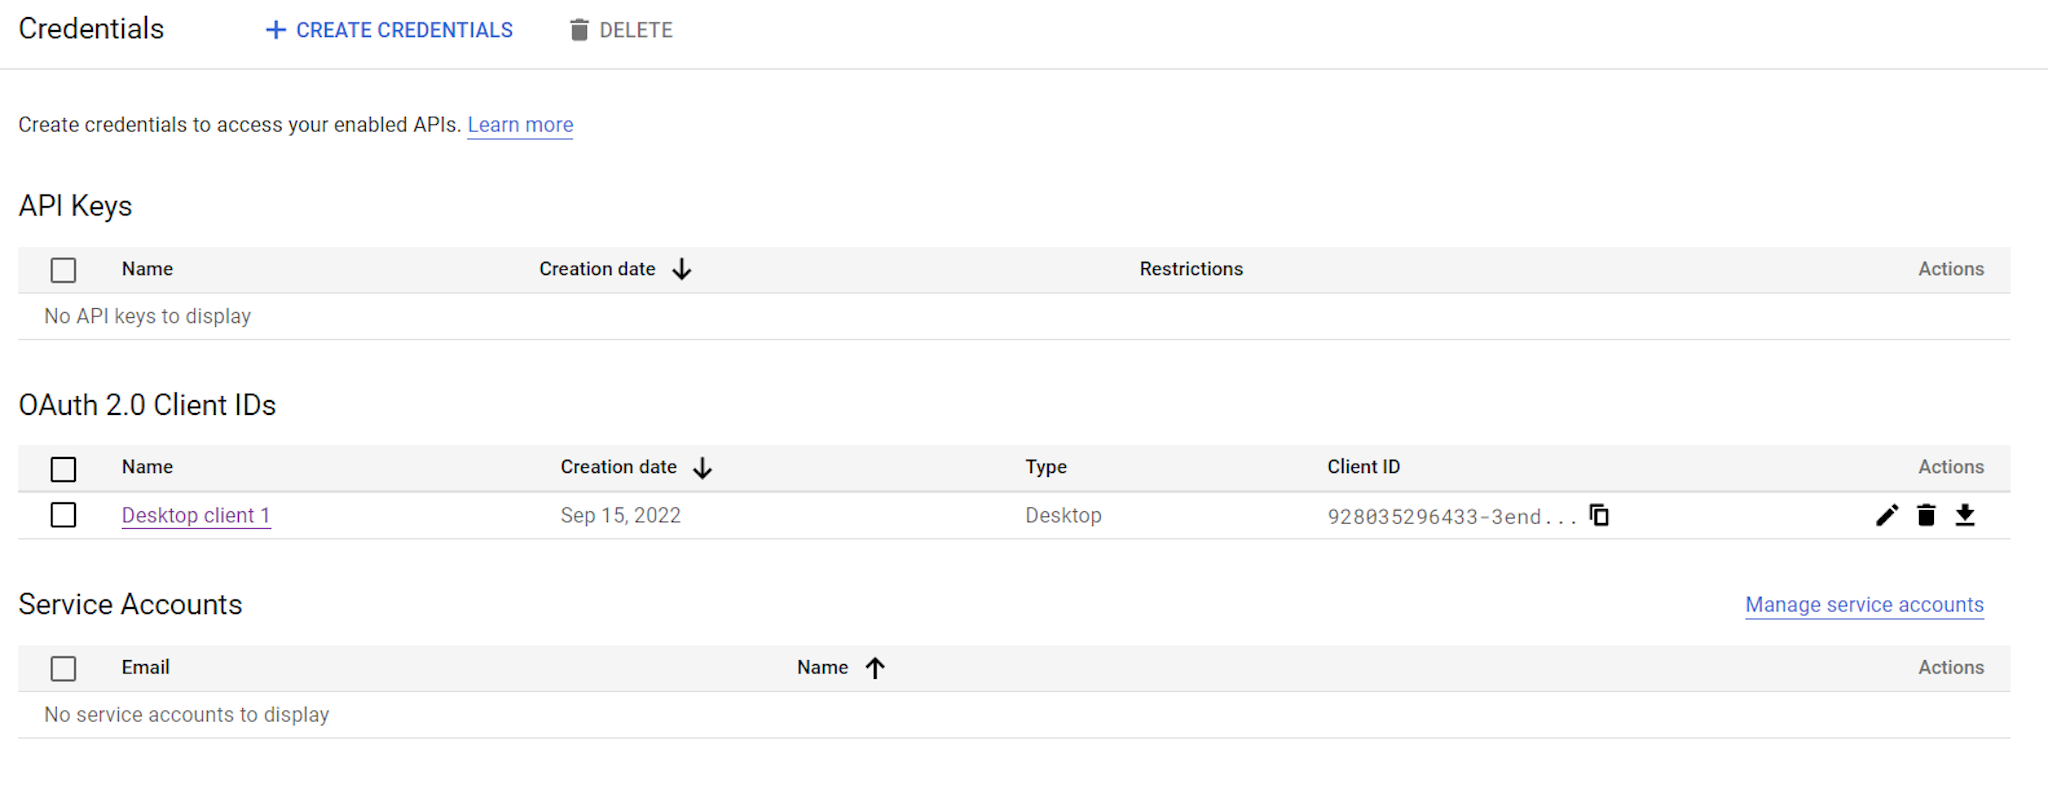Open the CREATE CREDENTIALS menu
This screenshot has height=793, width=2048.
coord(404,31)
